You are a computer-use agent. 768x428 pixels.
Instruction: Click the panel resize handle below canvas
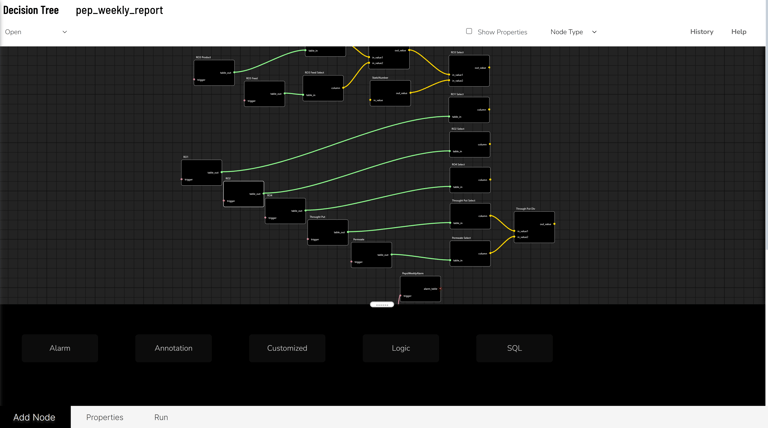tap(382, 305)
